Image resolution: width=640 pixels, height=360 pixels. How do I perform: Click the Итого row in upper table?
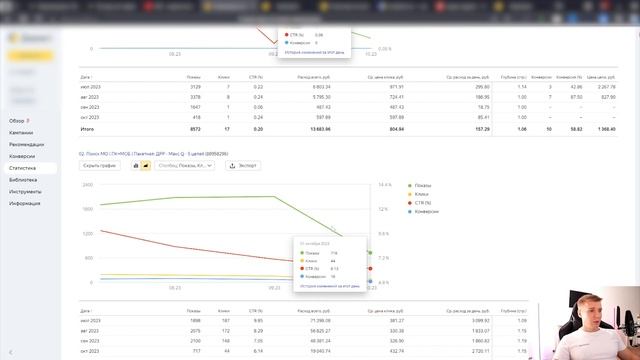(348, 129)
